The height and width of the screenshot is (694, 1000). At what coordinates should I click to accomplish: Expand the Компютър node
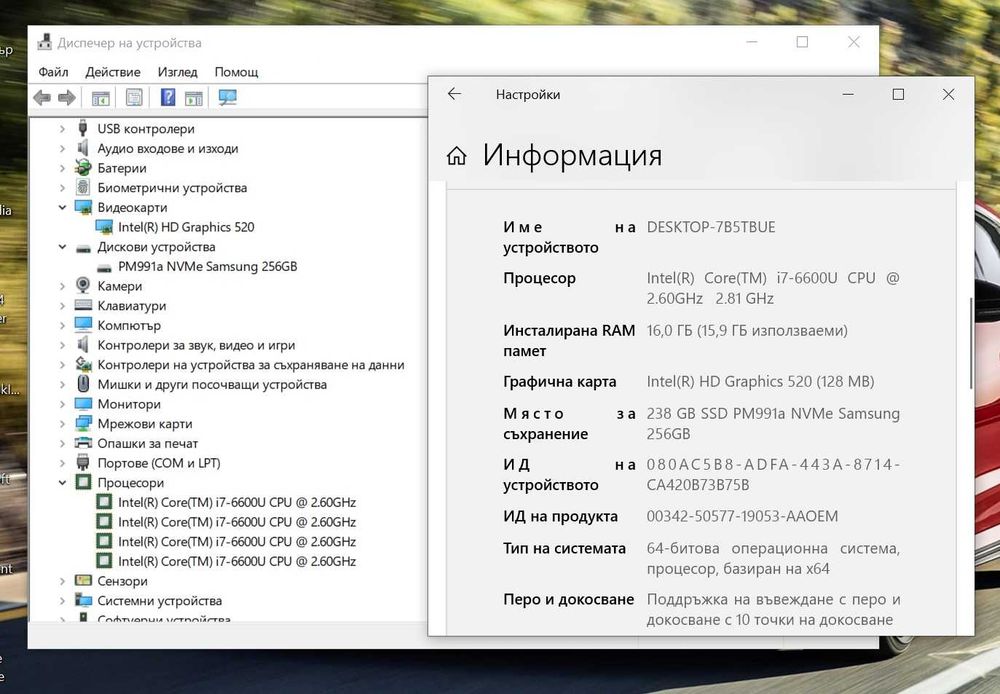tap(62, 325)
